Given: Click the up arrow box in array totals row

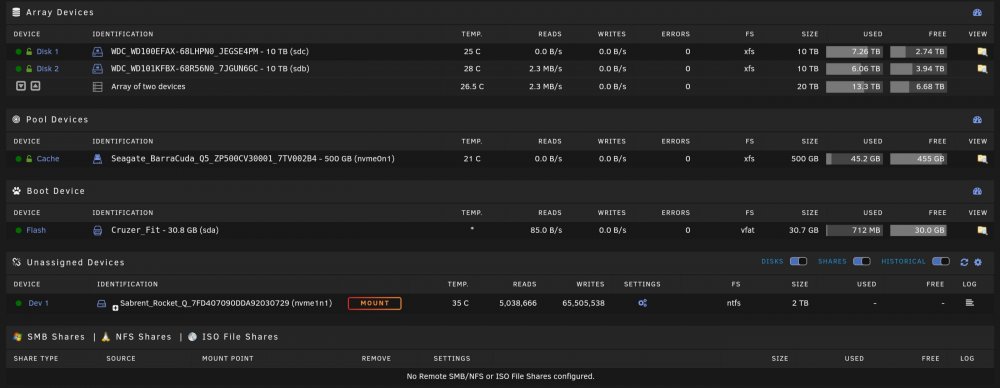Looking at the screenshot, I should [x=35, y=86].
